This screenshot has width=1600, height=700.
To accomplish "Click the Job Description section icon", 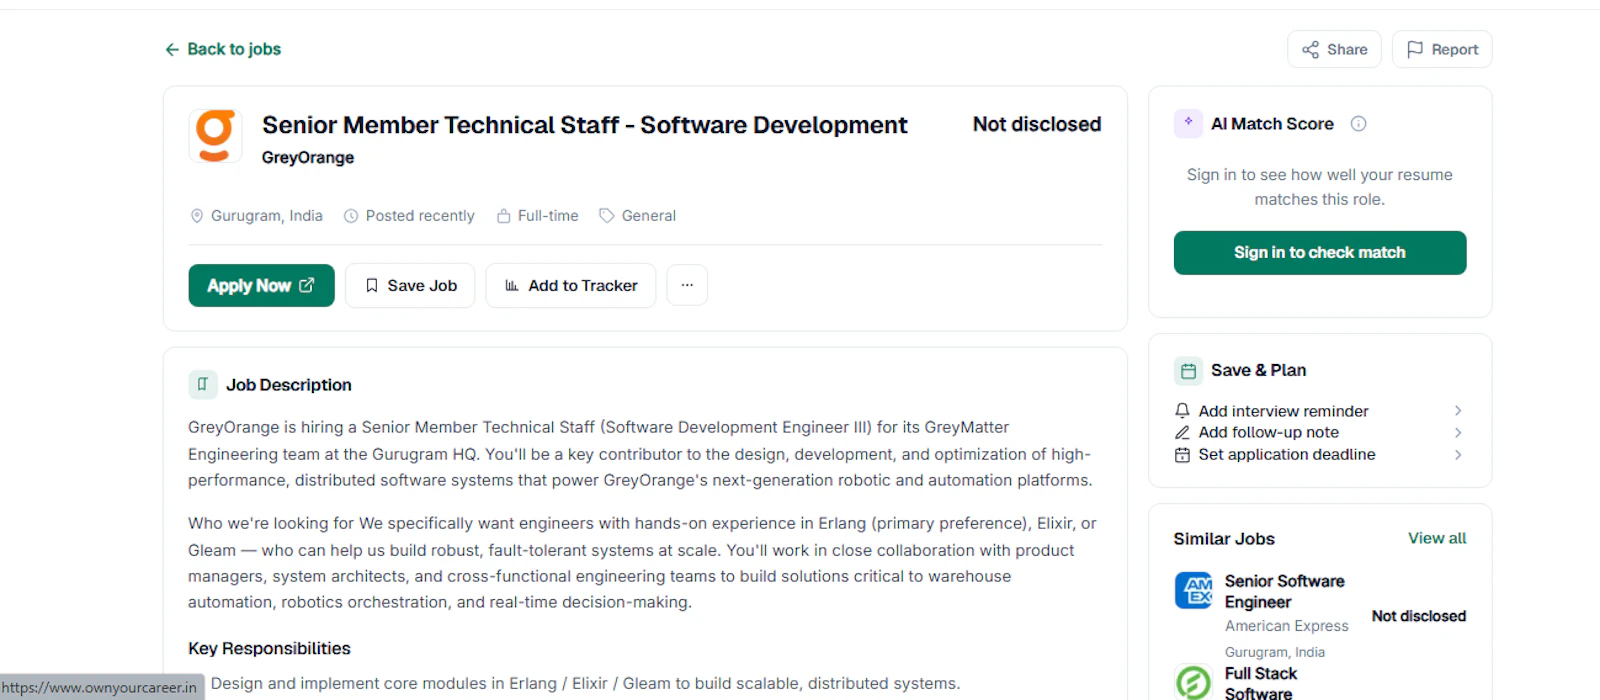I will pos(203,384).
